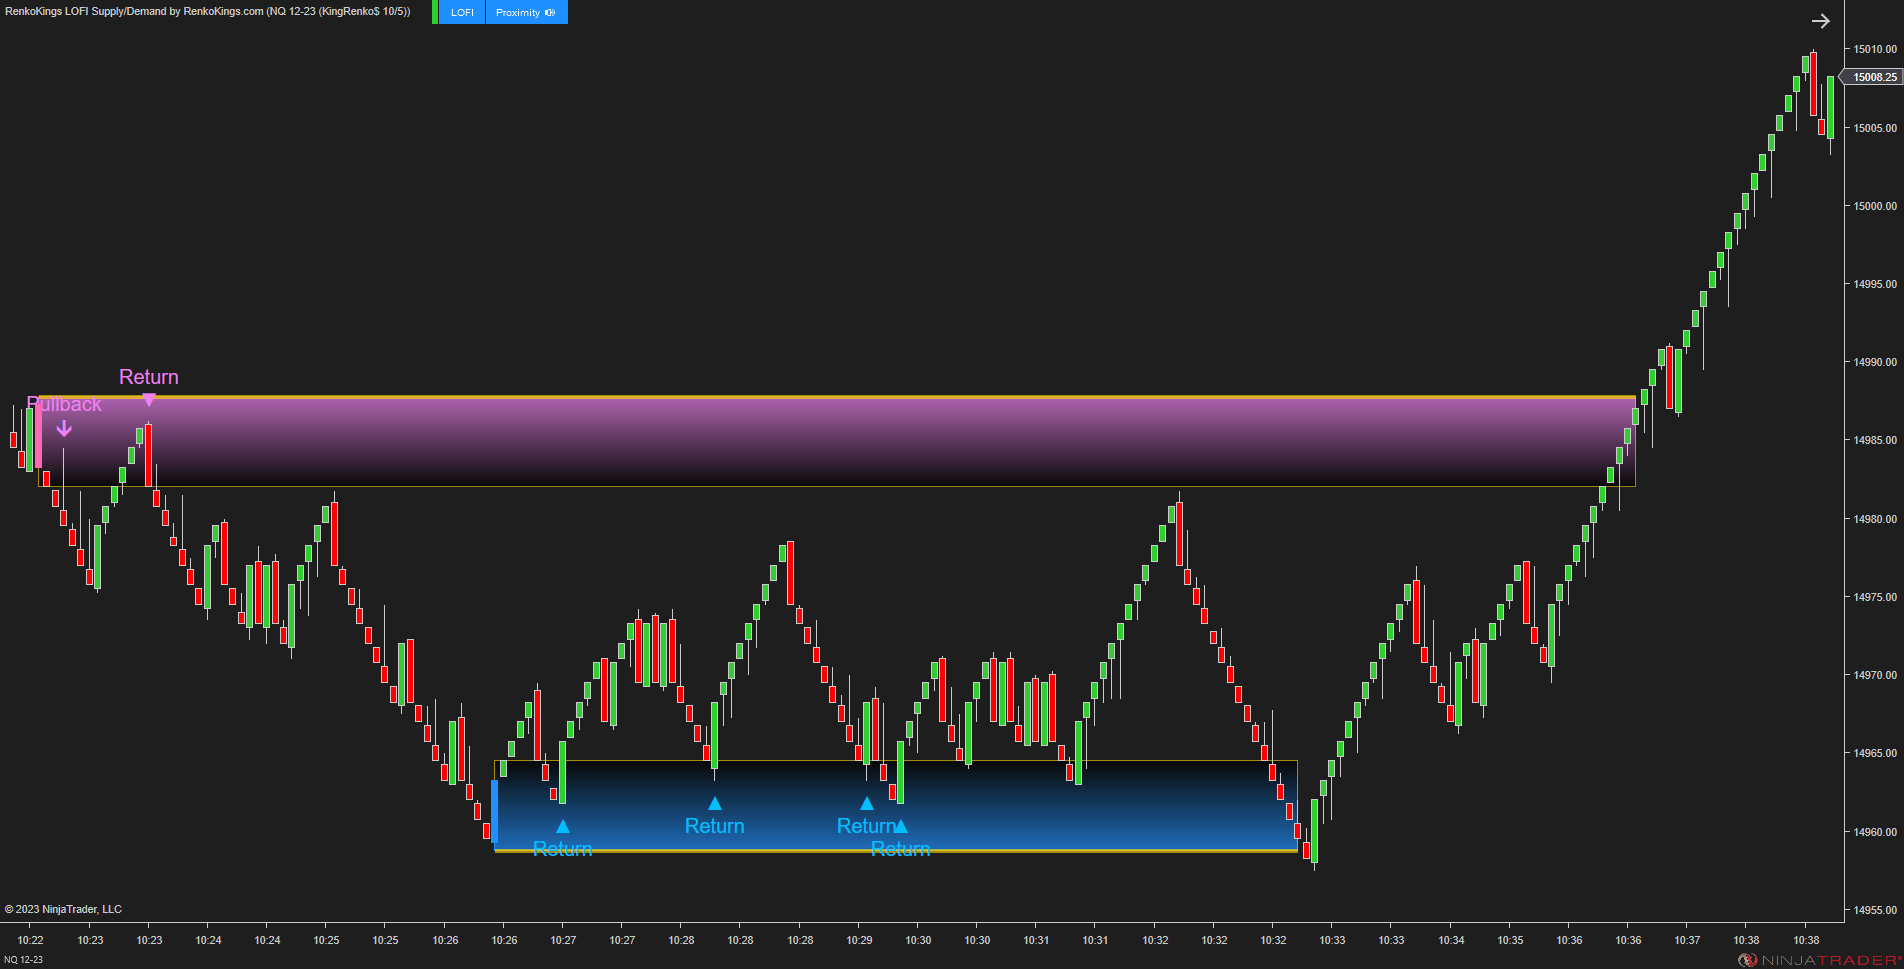Screen dimensions: 1904x969
Task: Click the speaker icon on the Proximity button
Action: pos(548,12)
